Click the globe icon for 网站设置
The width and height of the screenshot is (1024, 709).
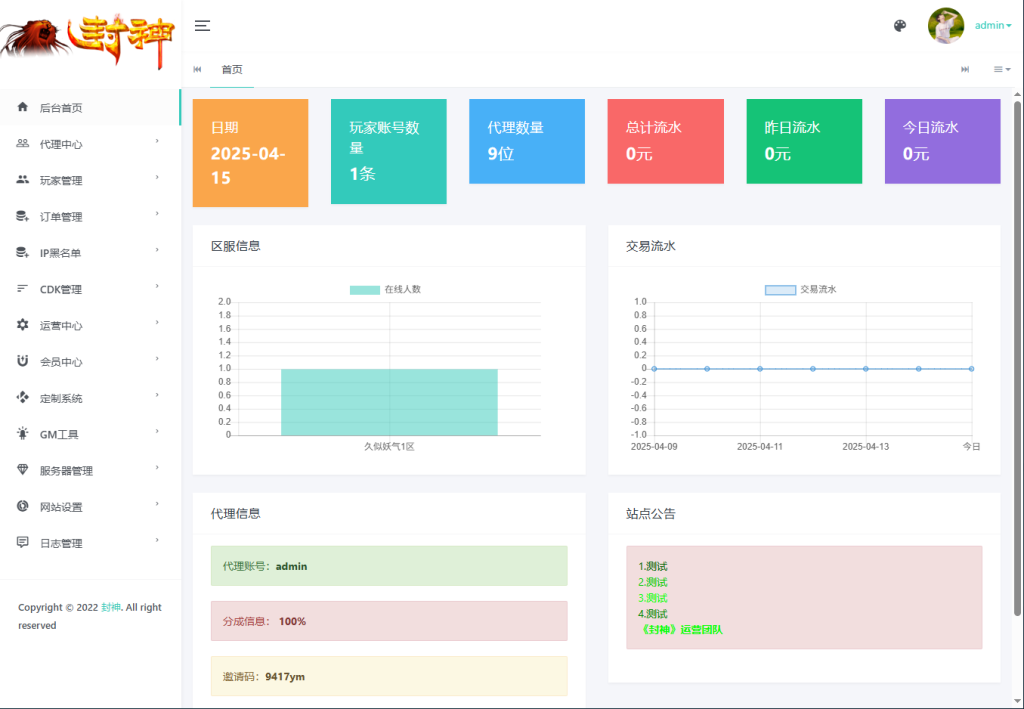tap(23, 506)
